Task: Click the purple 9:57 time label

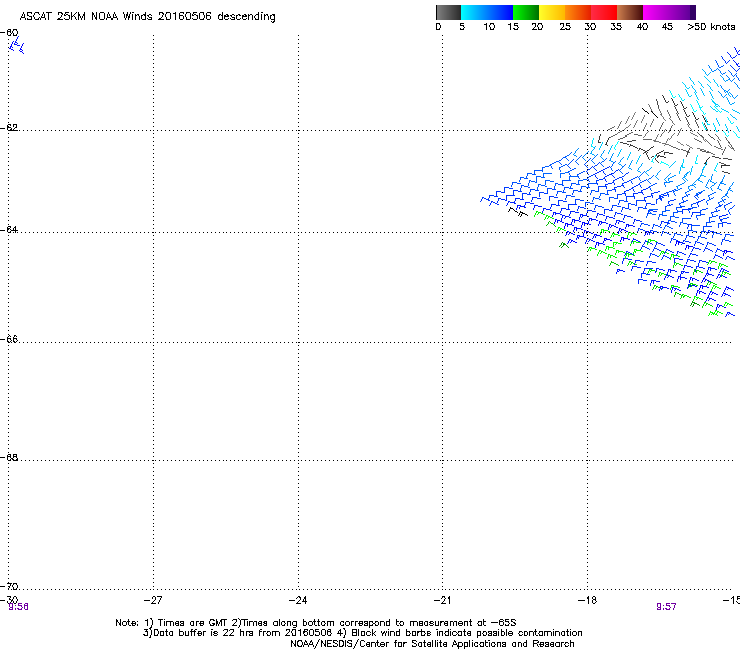Action: (x=666, y=607)
